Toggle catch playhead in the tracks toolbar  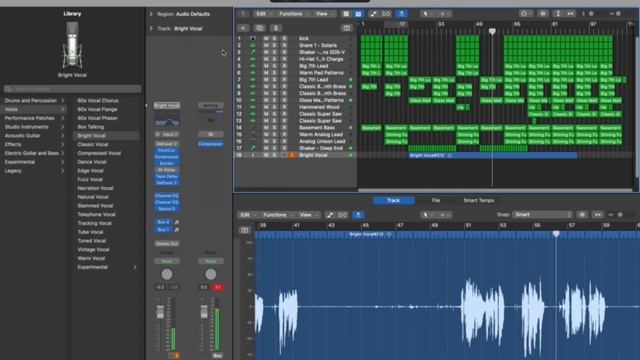[402, 13]
